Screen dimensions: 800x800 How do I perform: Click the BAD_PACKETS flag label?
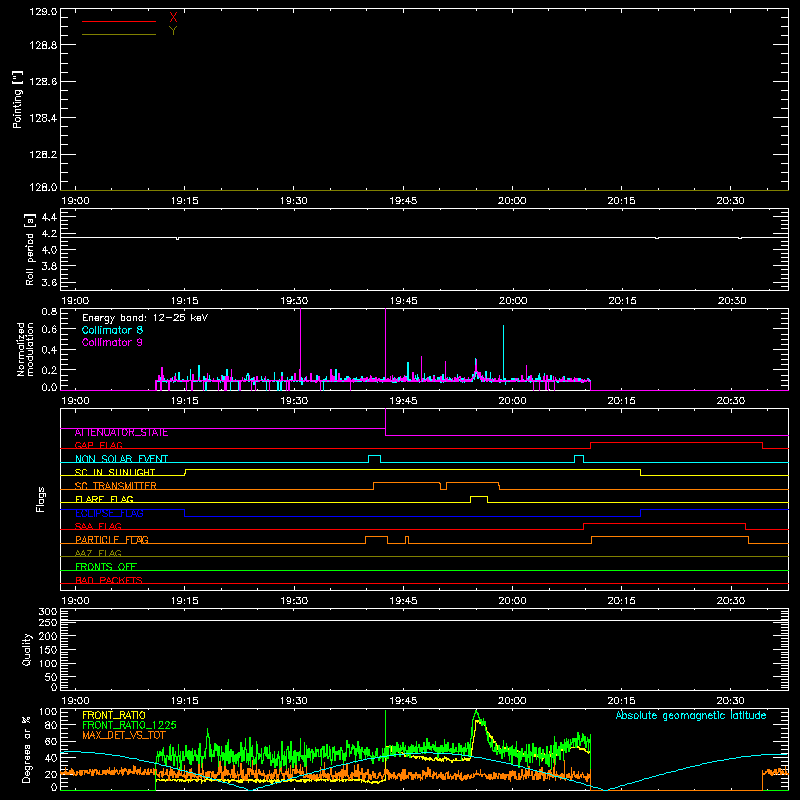109,581
